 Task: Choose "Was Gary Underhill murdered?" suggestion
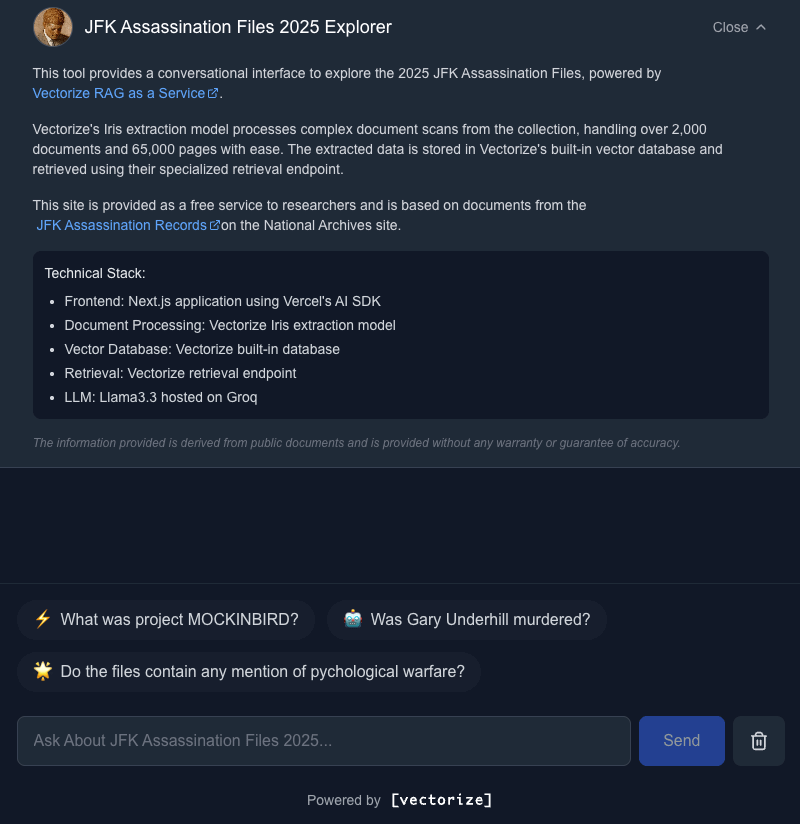click(480, 619)
